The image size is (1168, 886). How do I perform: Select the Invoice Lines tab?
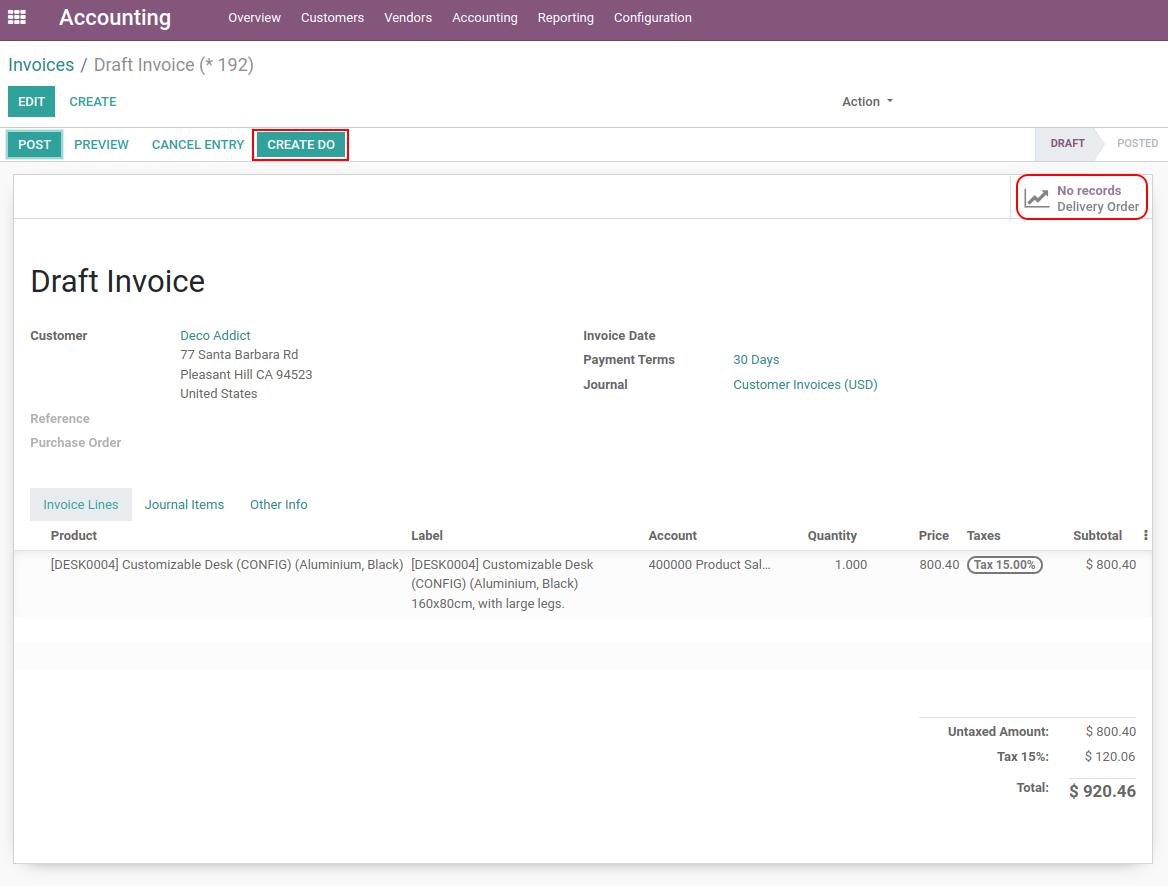coord(81,505)
